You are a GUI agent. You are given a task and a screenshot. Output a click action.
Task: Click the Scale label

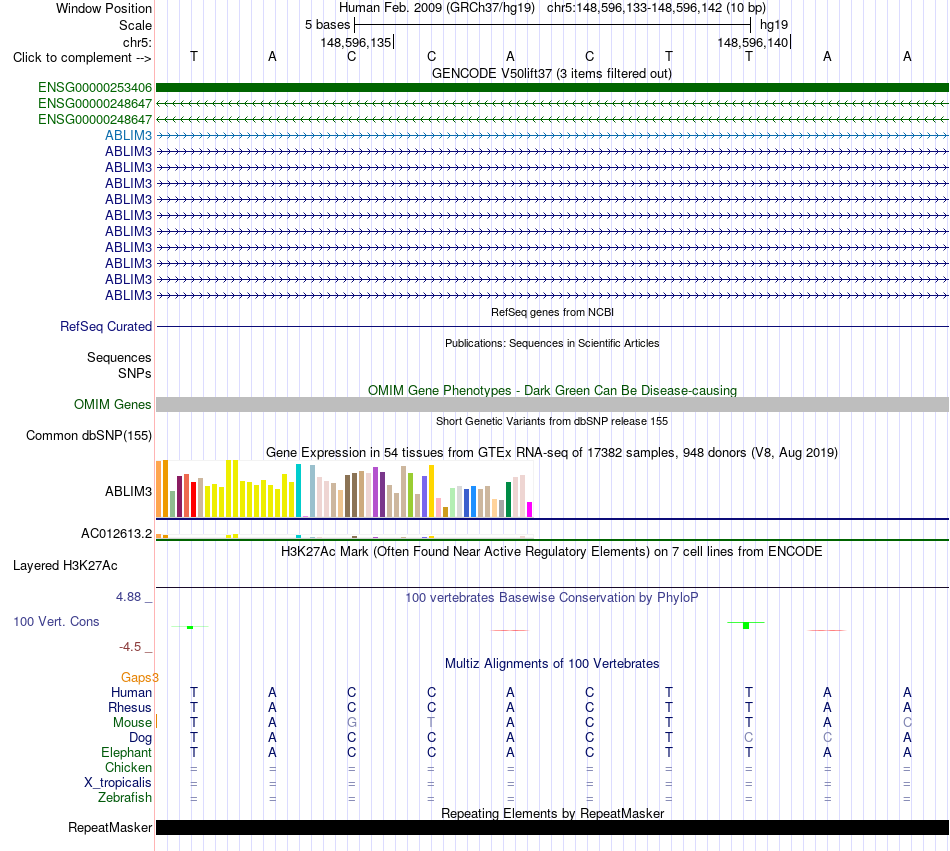[135, 25]
